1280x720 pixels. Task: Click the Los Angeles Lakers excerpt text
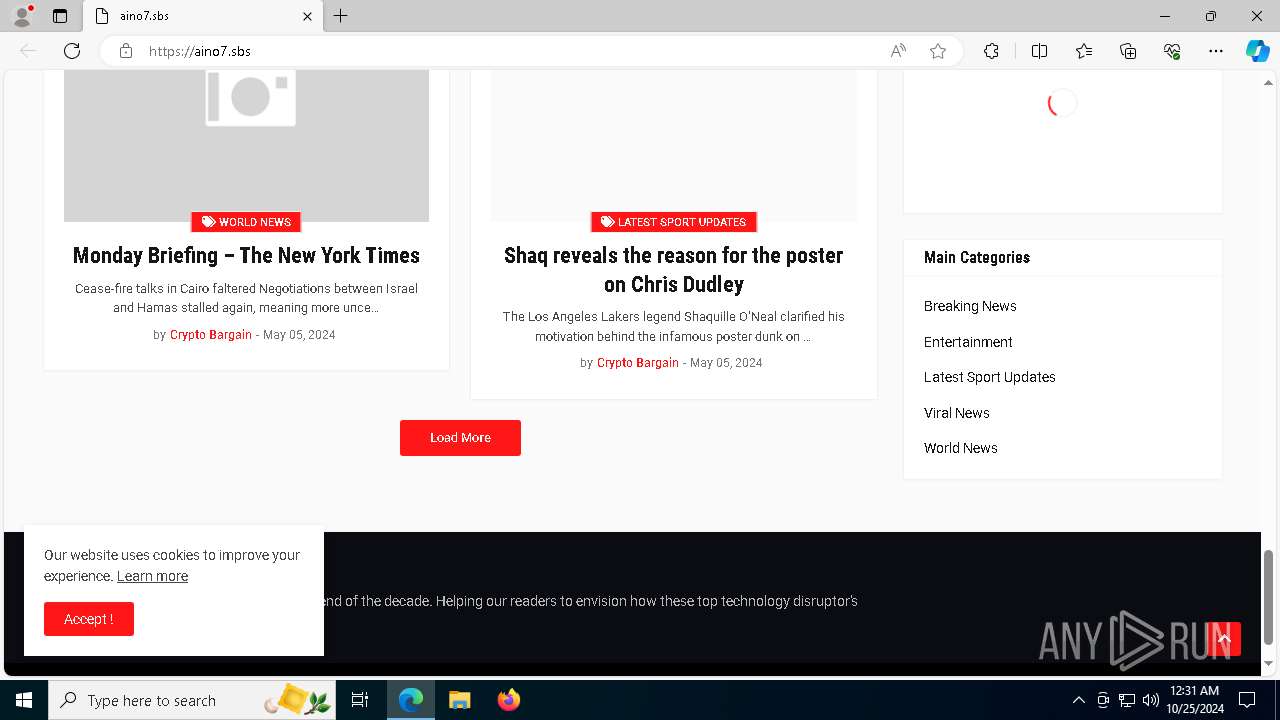[673, 326]
